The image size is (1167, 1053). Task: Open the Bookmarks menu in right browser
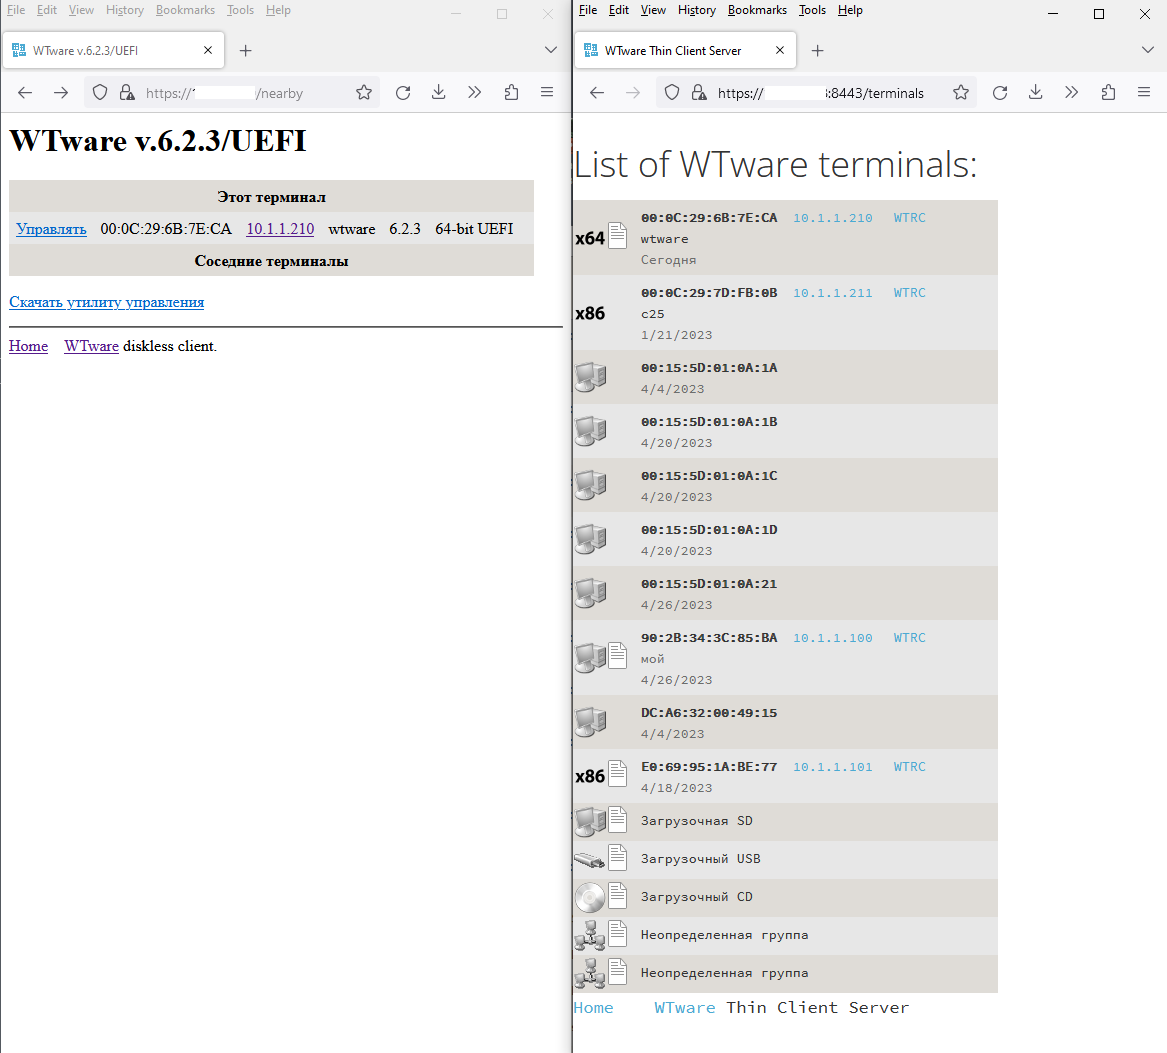click(757, 10)
